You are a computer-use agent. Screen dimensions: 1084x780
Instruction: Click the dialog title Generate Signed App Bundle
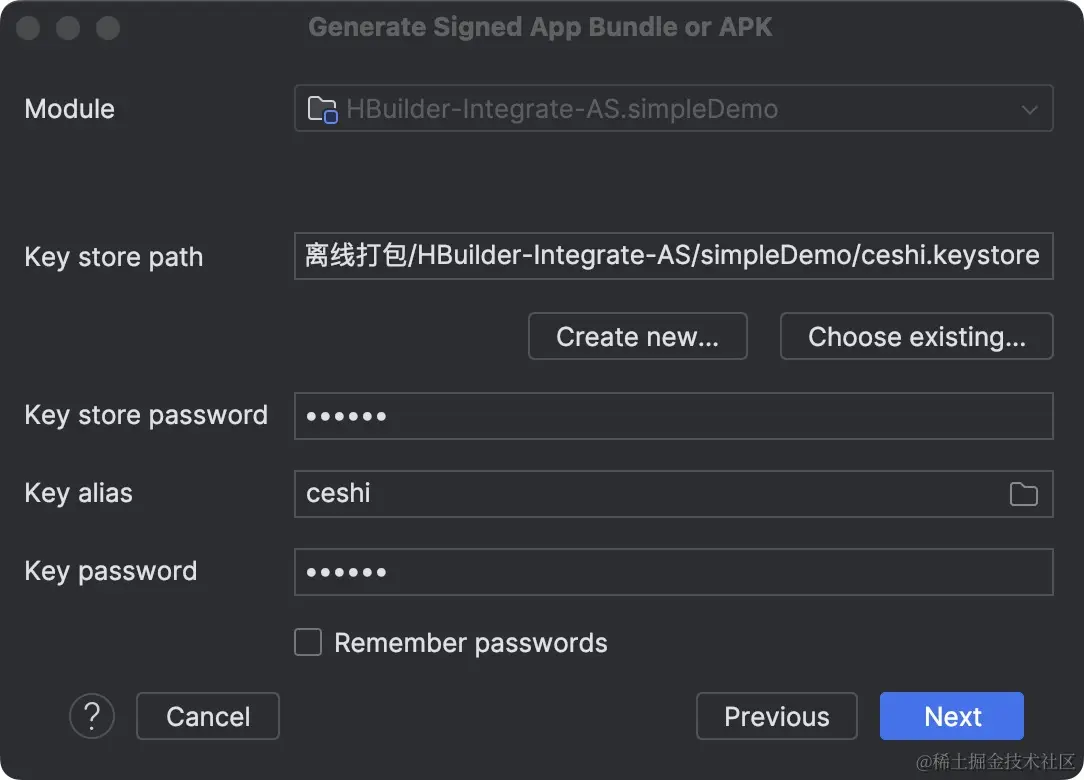pyautogui.click(x=540, y=26)
